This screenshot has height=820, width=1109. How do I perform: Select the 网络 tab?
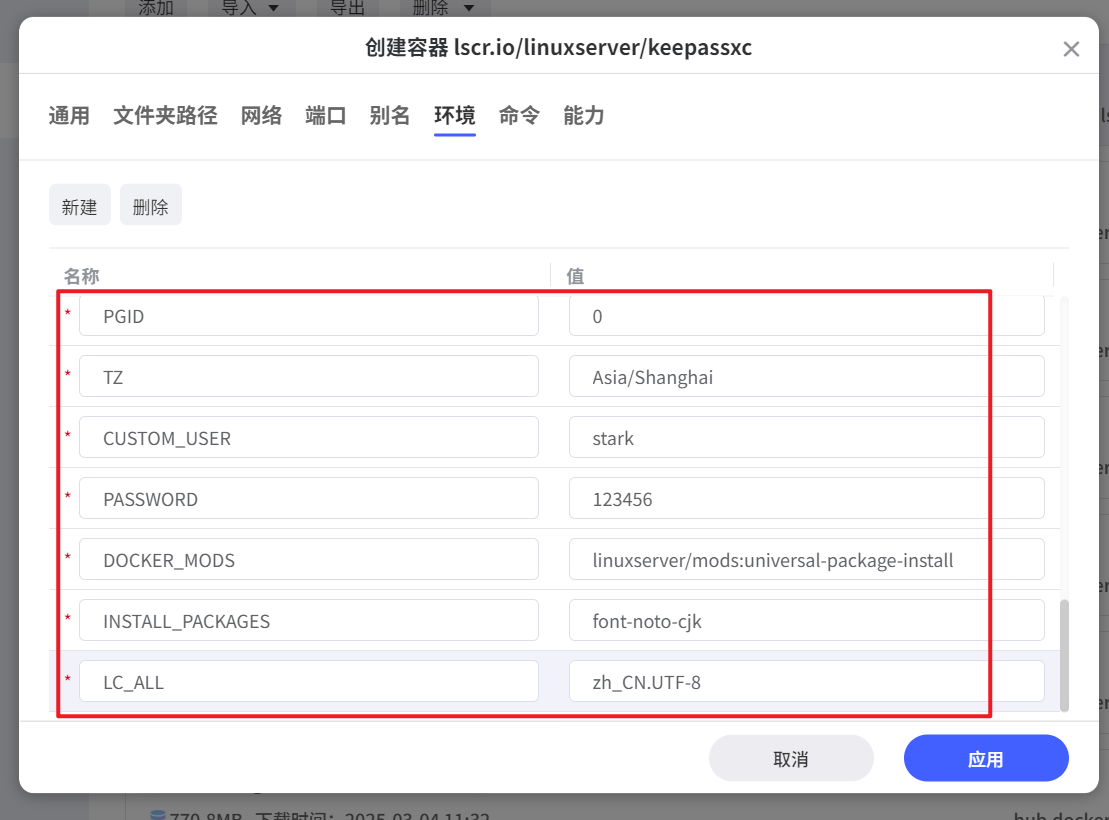[261, 115]
